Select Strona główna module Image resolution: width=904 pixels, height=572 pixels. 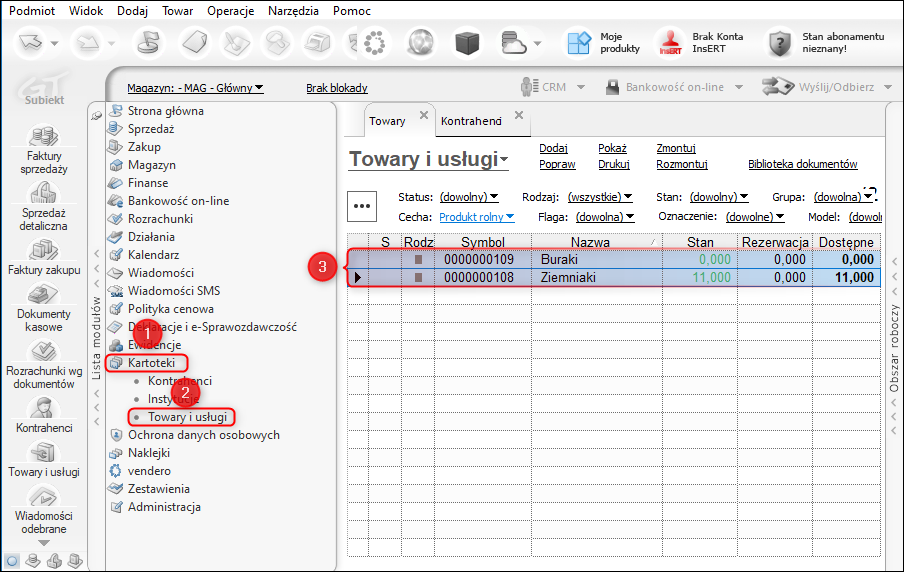coord(165,111)
